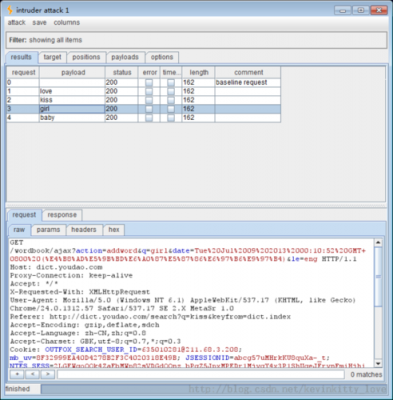Maximize the intruder attack window

[x=361, y=10]
